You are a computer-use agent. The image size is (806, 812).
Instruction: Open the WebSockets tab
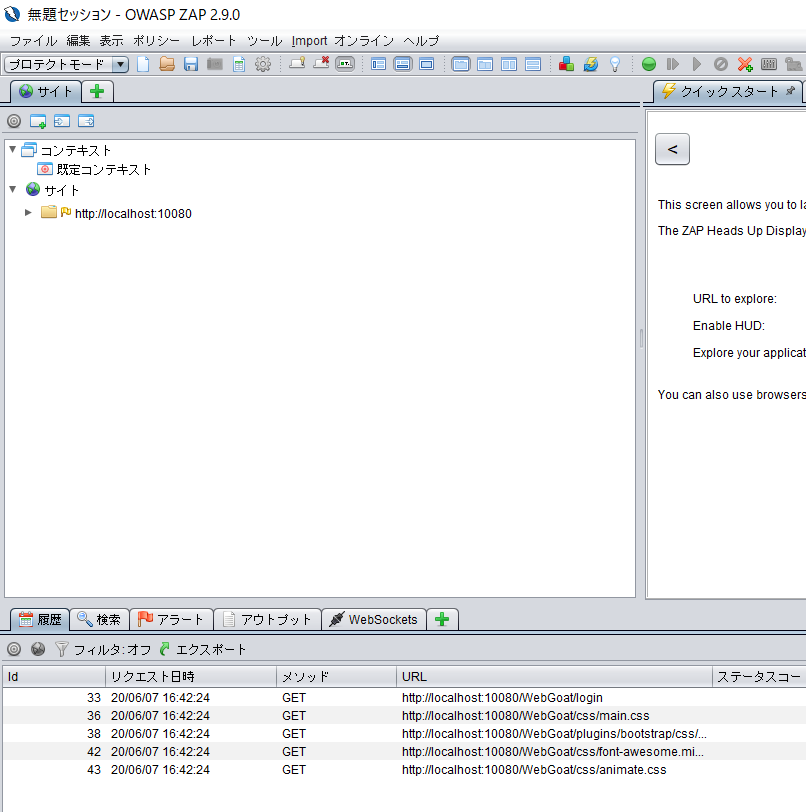(374, 619)
